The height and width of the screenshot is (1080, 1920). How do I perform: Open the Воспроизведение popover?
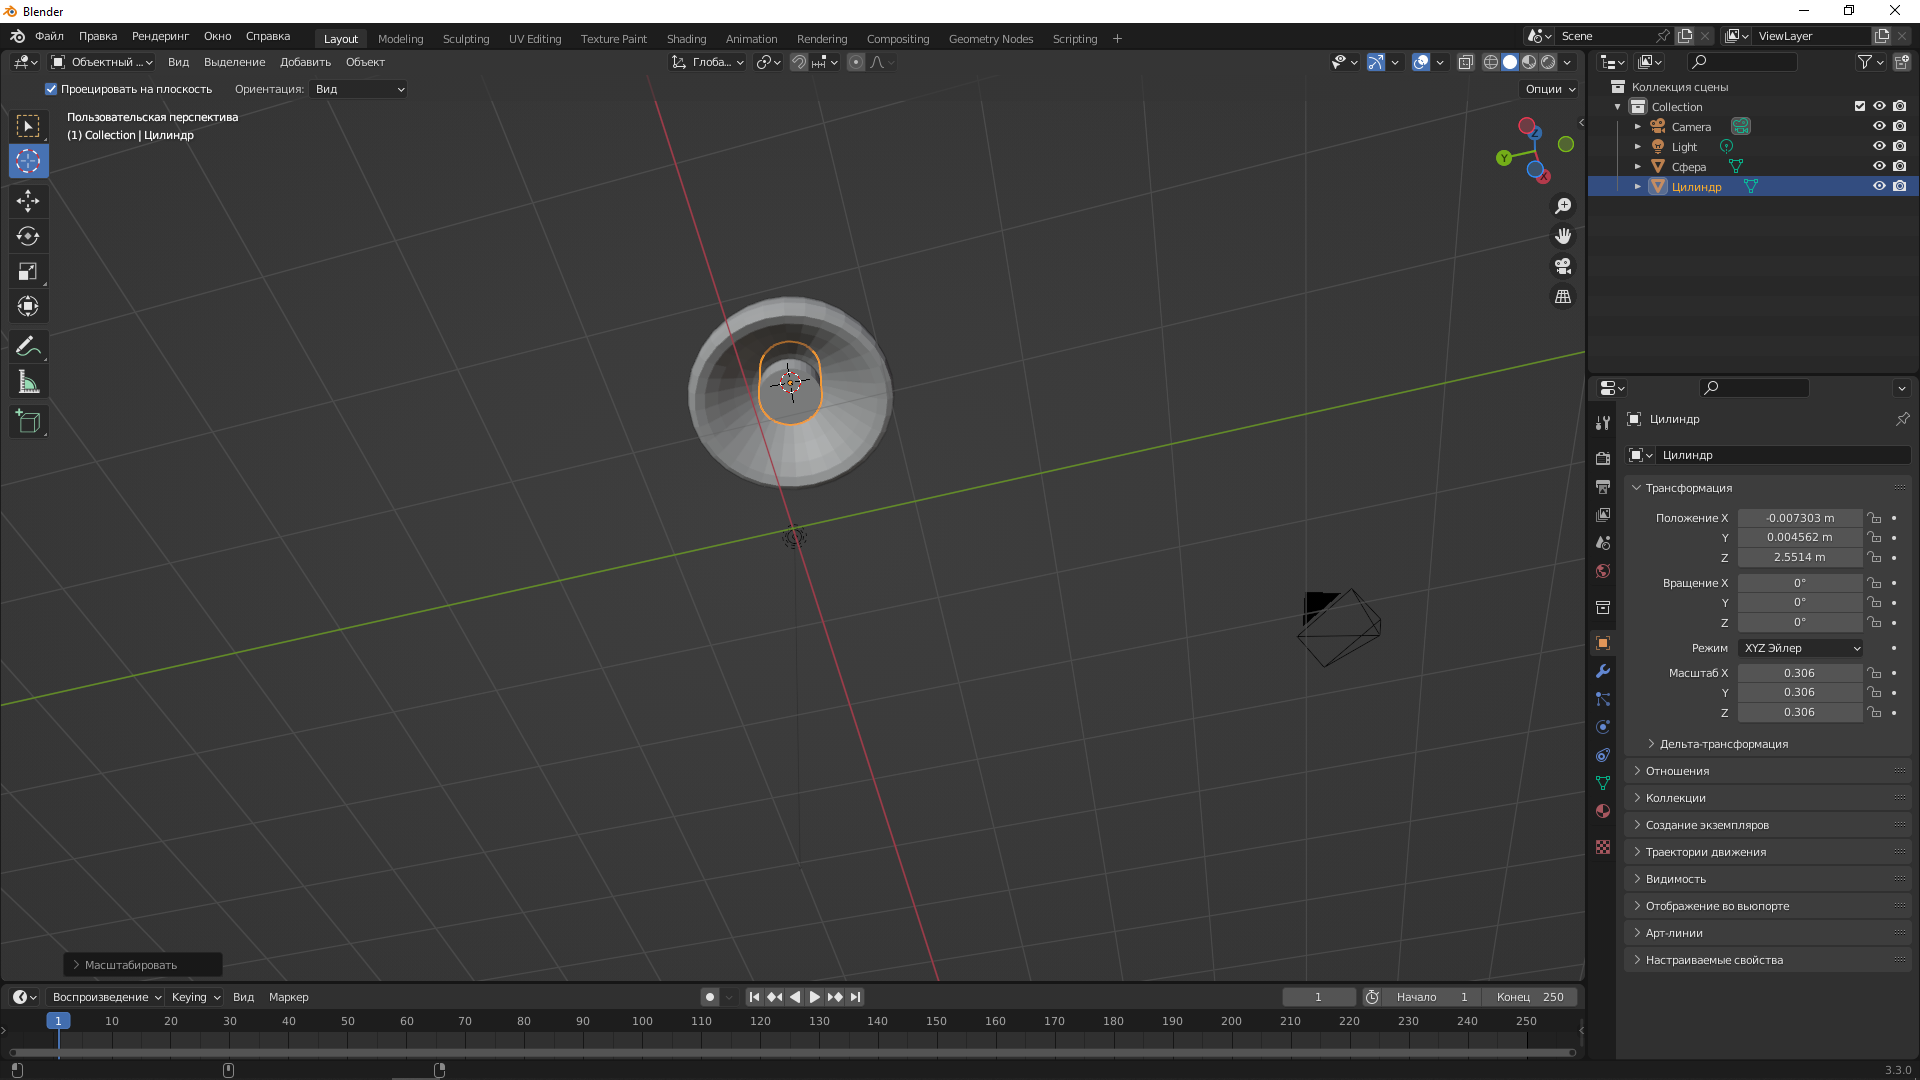[107, 997]
